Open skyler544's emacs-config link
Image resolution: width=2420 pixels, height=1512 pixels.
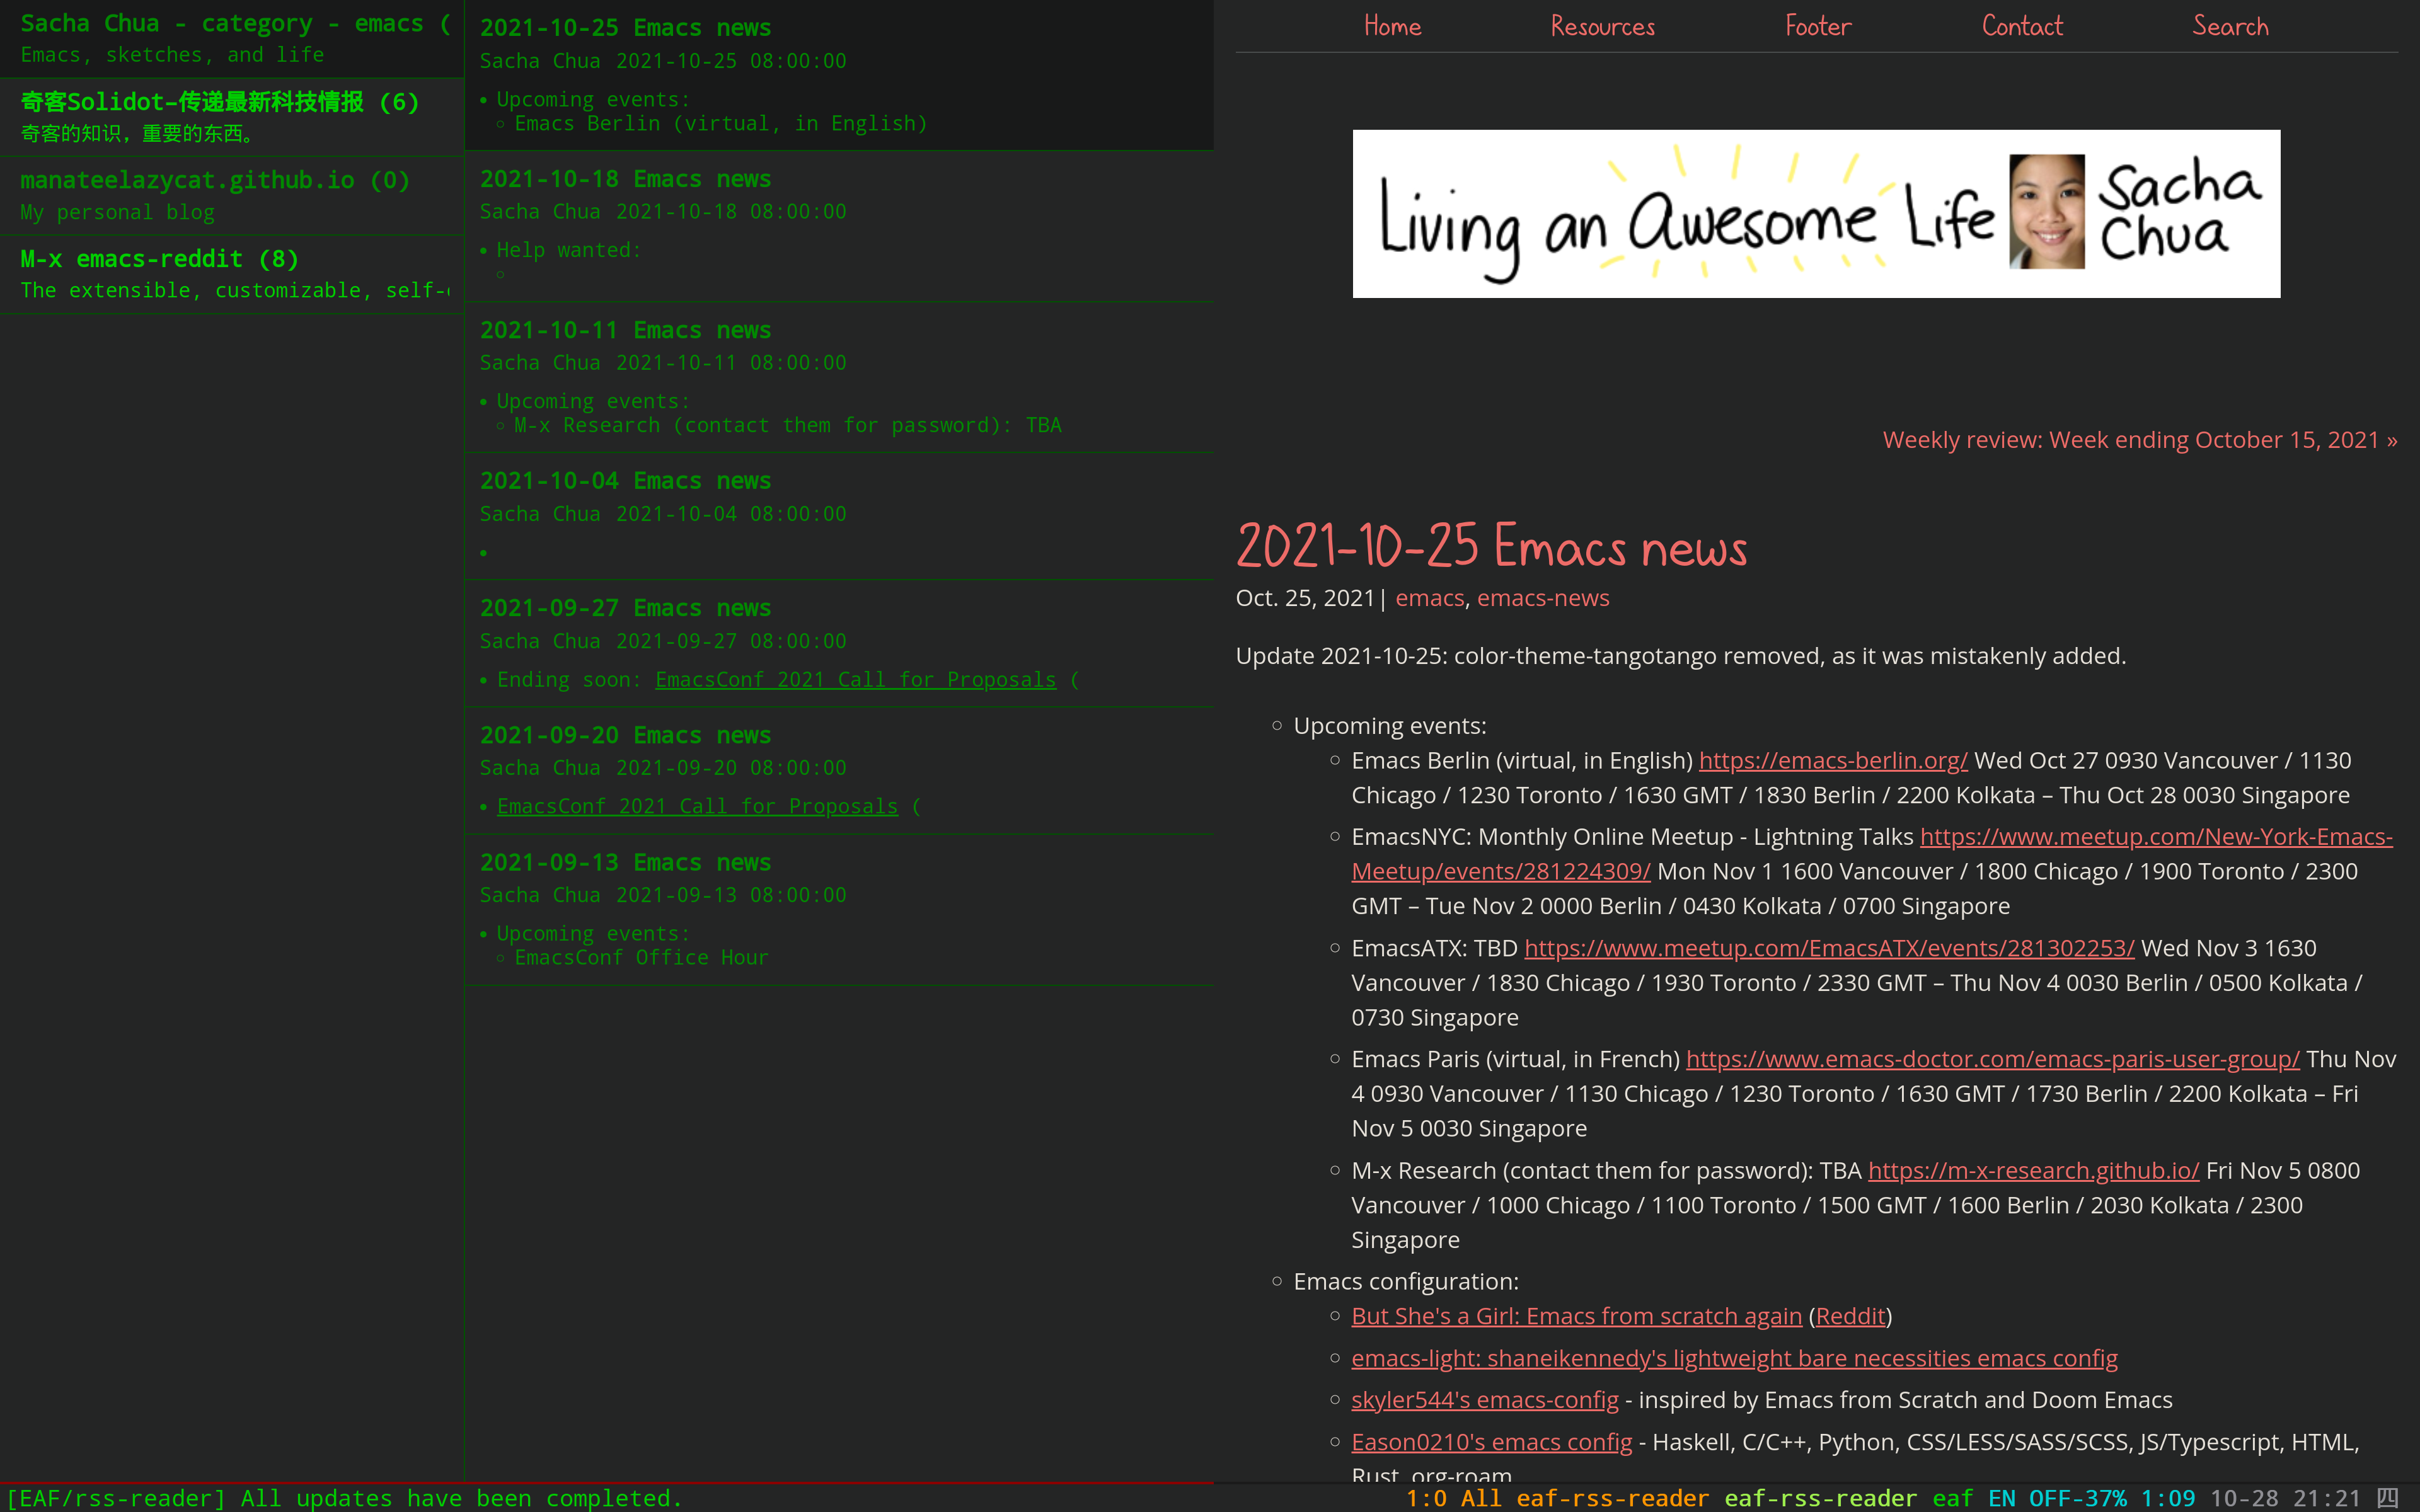(x=1484, y=1399)
